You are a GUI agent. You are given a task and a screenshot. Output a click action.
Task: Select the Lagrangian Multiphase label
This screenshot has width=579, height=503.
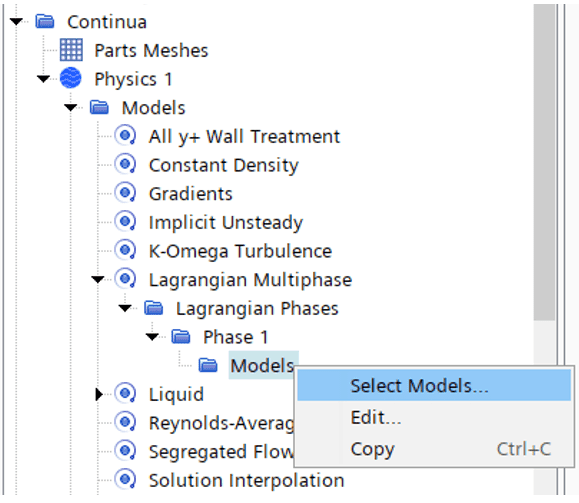point(250,280)
